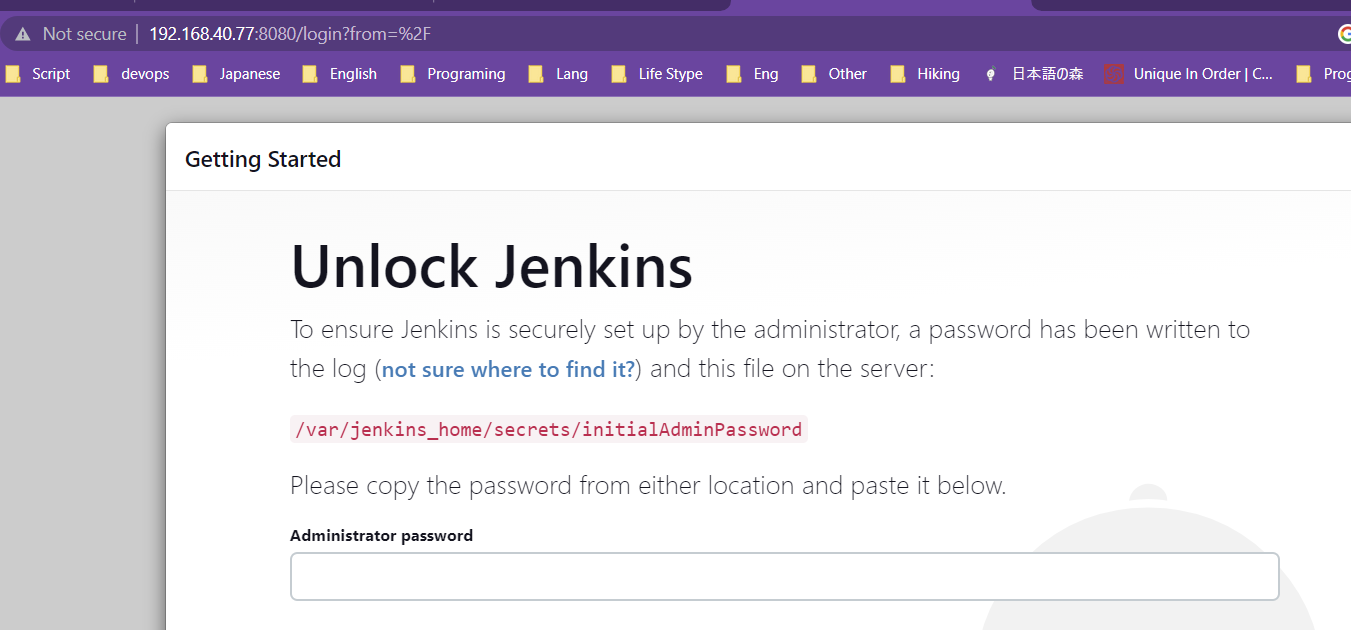Image resolution: width=1351 pixels, height=630 pixels.
Task: Click the Unlock Jenkins heading
Action: (x=491, y=266)
